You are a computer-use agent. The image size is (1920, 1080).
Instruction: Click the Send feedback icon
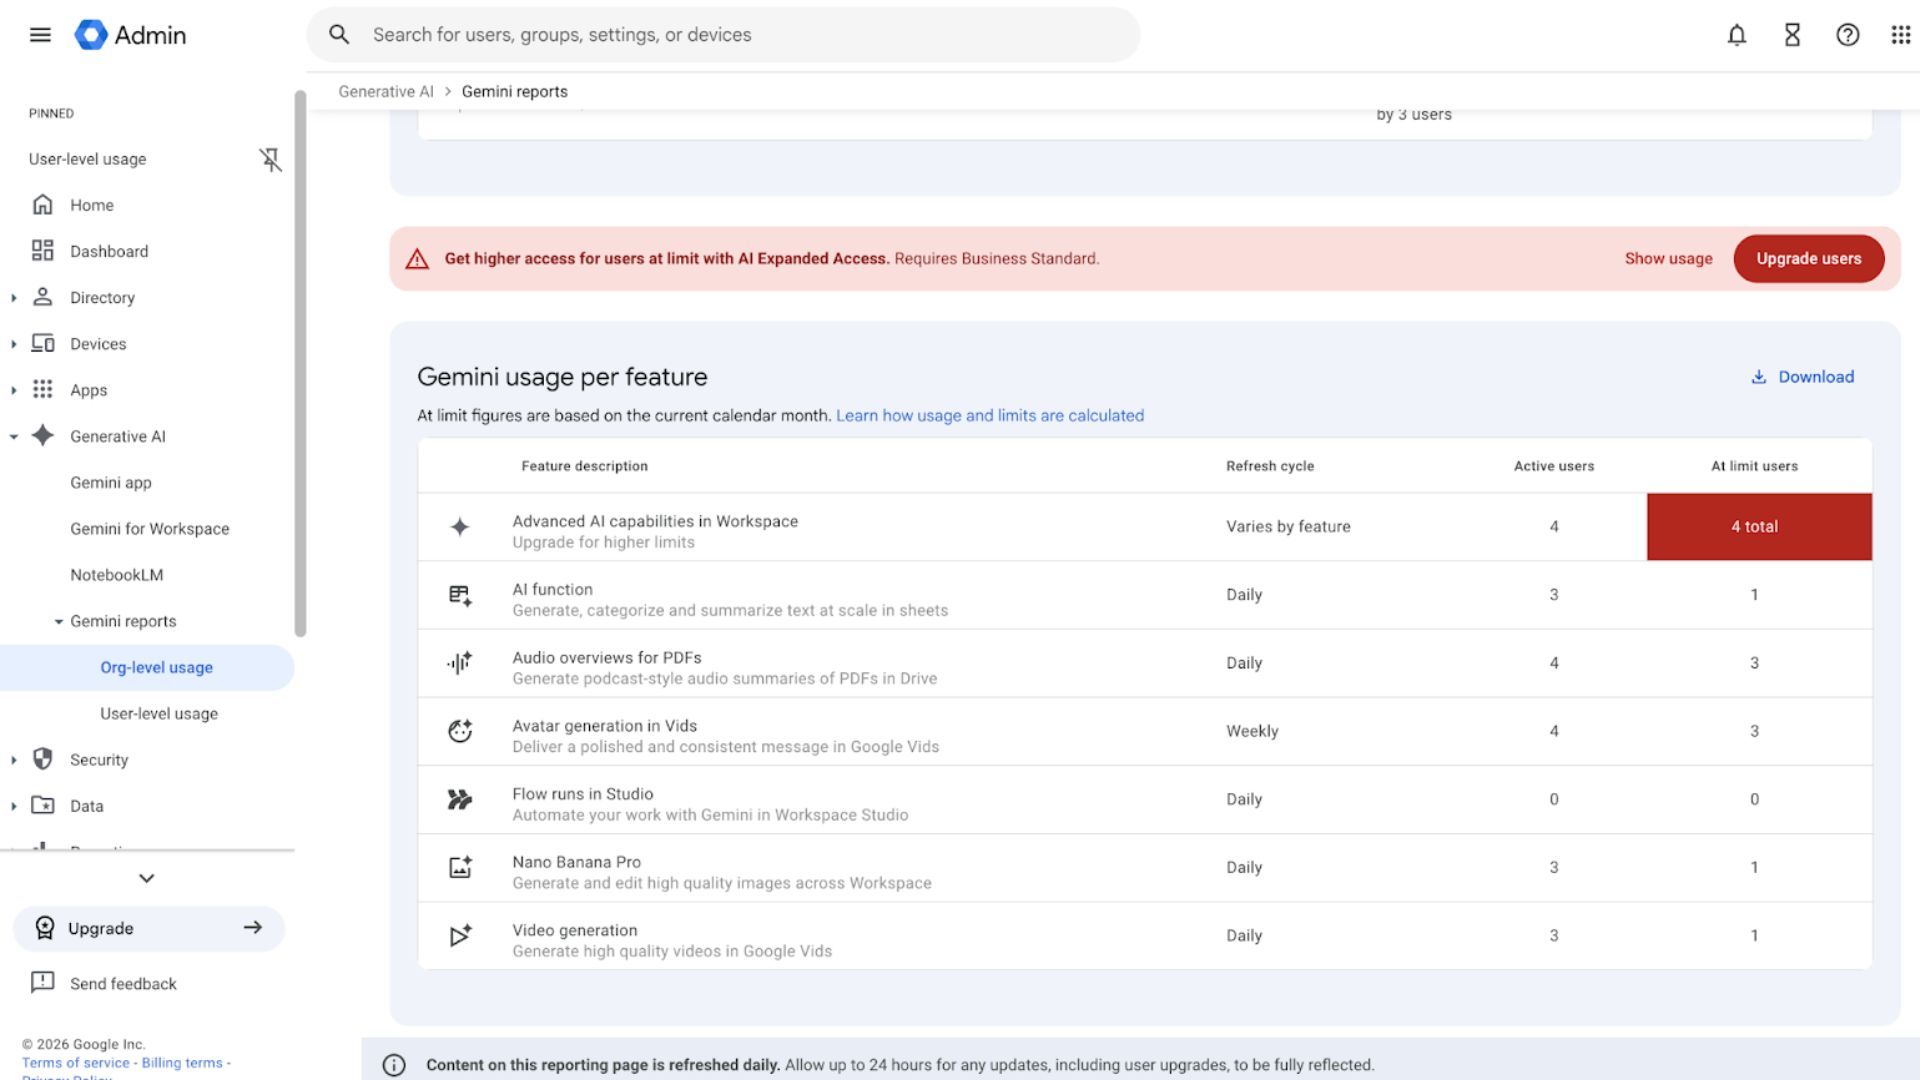point(42,982)
